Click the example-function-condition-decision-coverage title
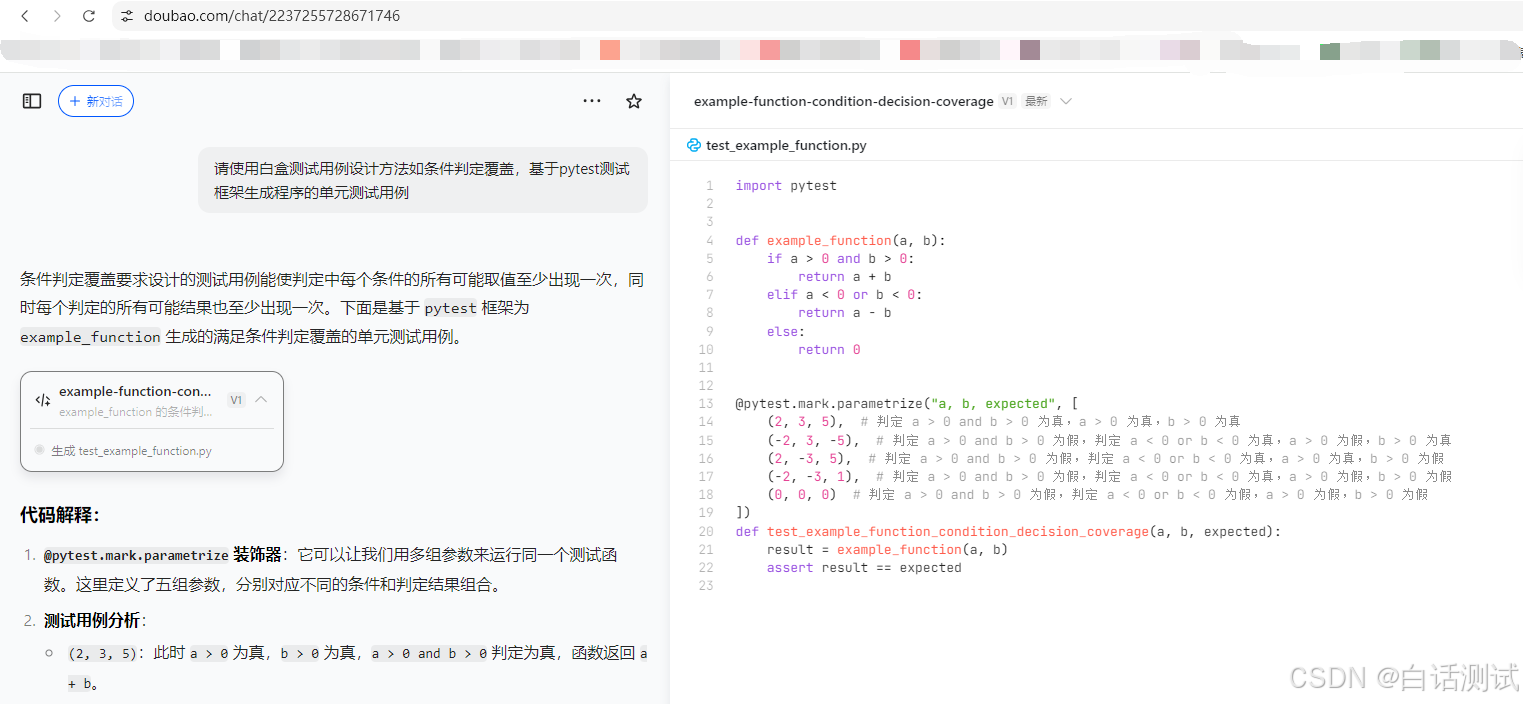The image size is (1523, 704). pos(843,101)
